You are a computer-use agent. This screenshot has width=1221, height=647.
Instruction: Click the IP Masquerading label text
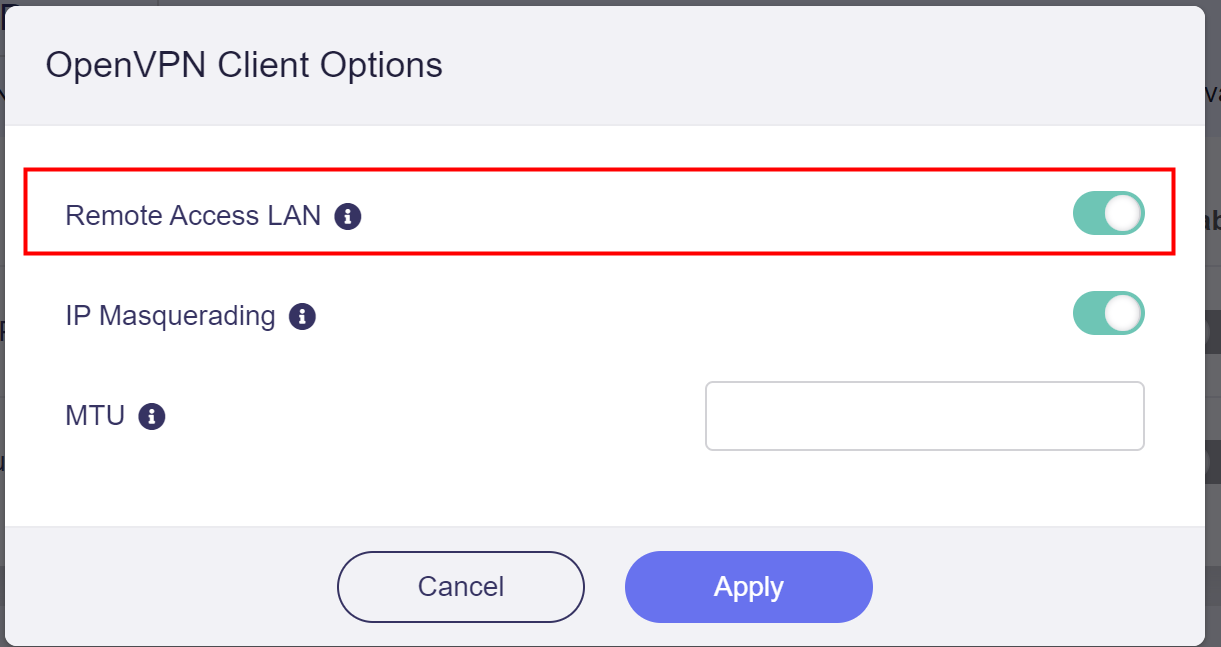point(170,317)
